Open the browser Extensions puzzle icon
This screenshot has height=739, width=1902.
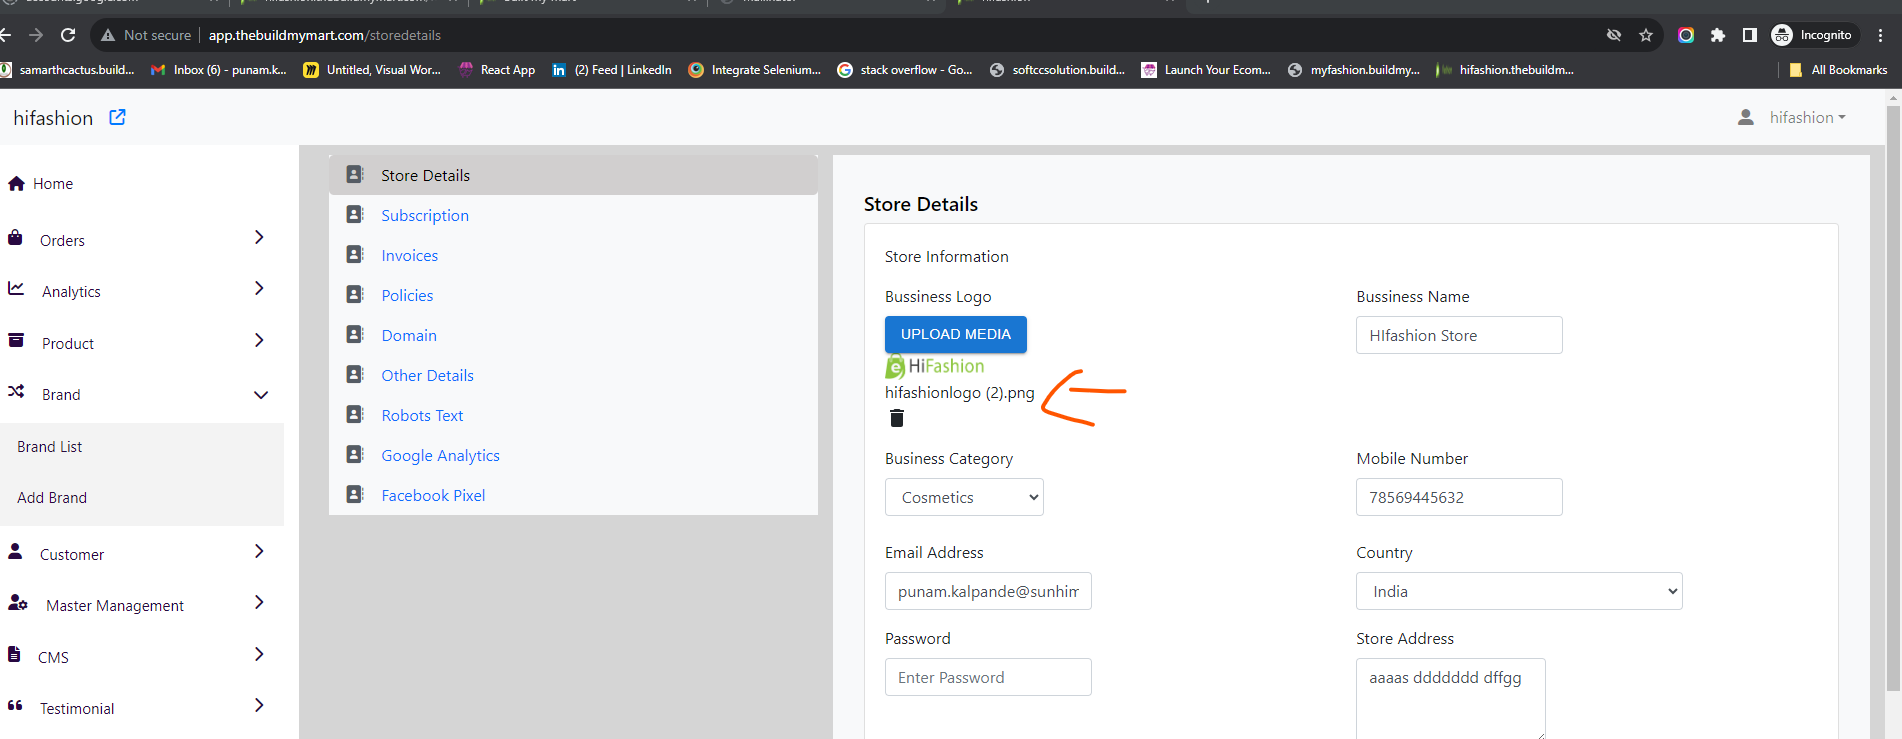click(1718, 35)
